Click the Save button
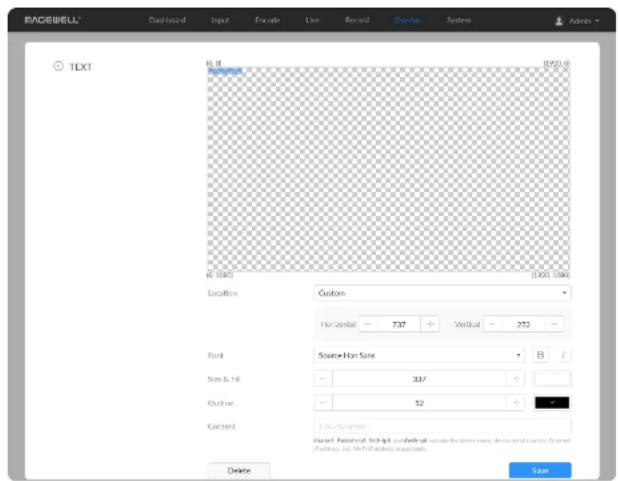618x481 pixels. (540, 470)
